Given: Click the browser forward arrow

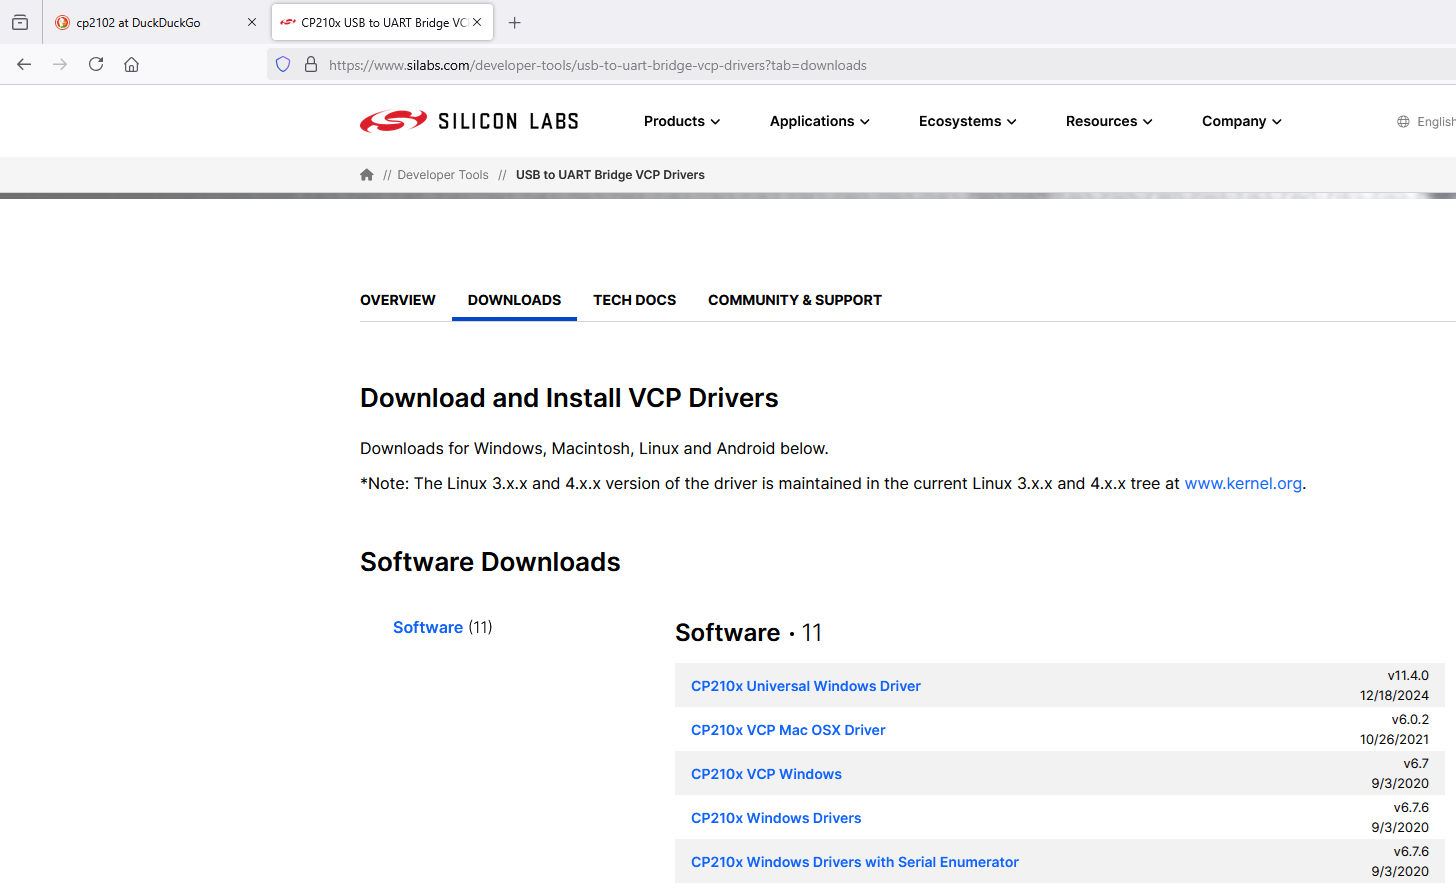Looking at the screenshot, I should click(x=60, y=64).
